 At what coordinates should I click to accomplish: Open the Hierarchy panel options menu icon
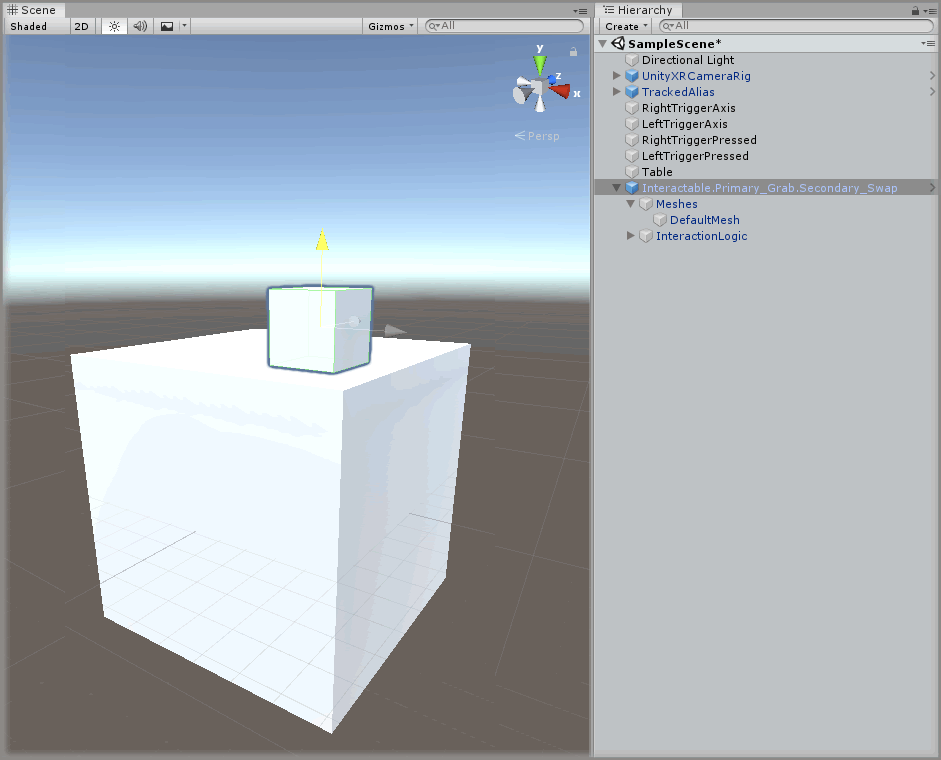coord(933,10)
